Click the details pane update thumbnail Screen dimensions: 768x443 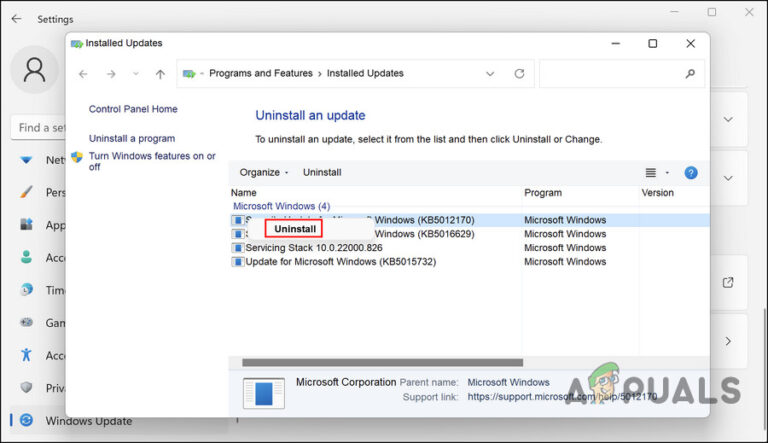(x=264, y=393)
